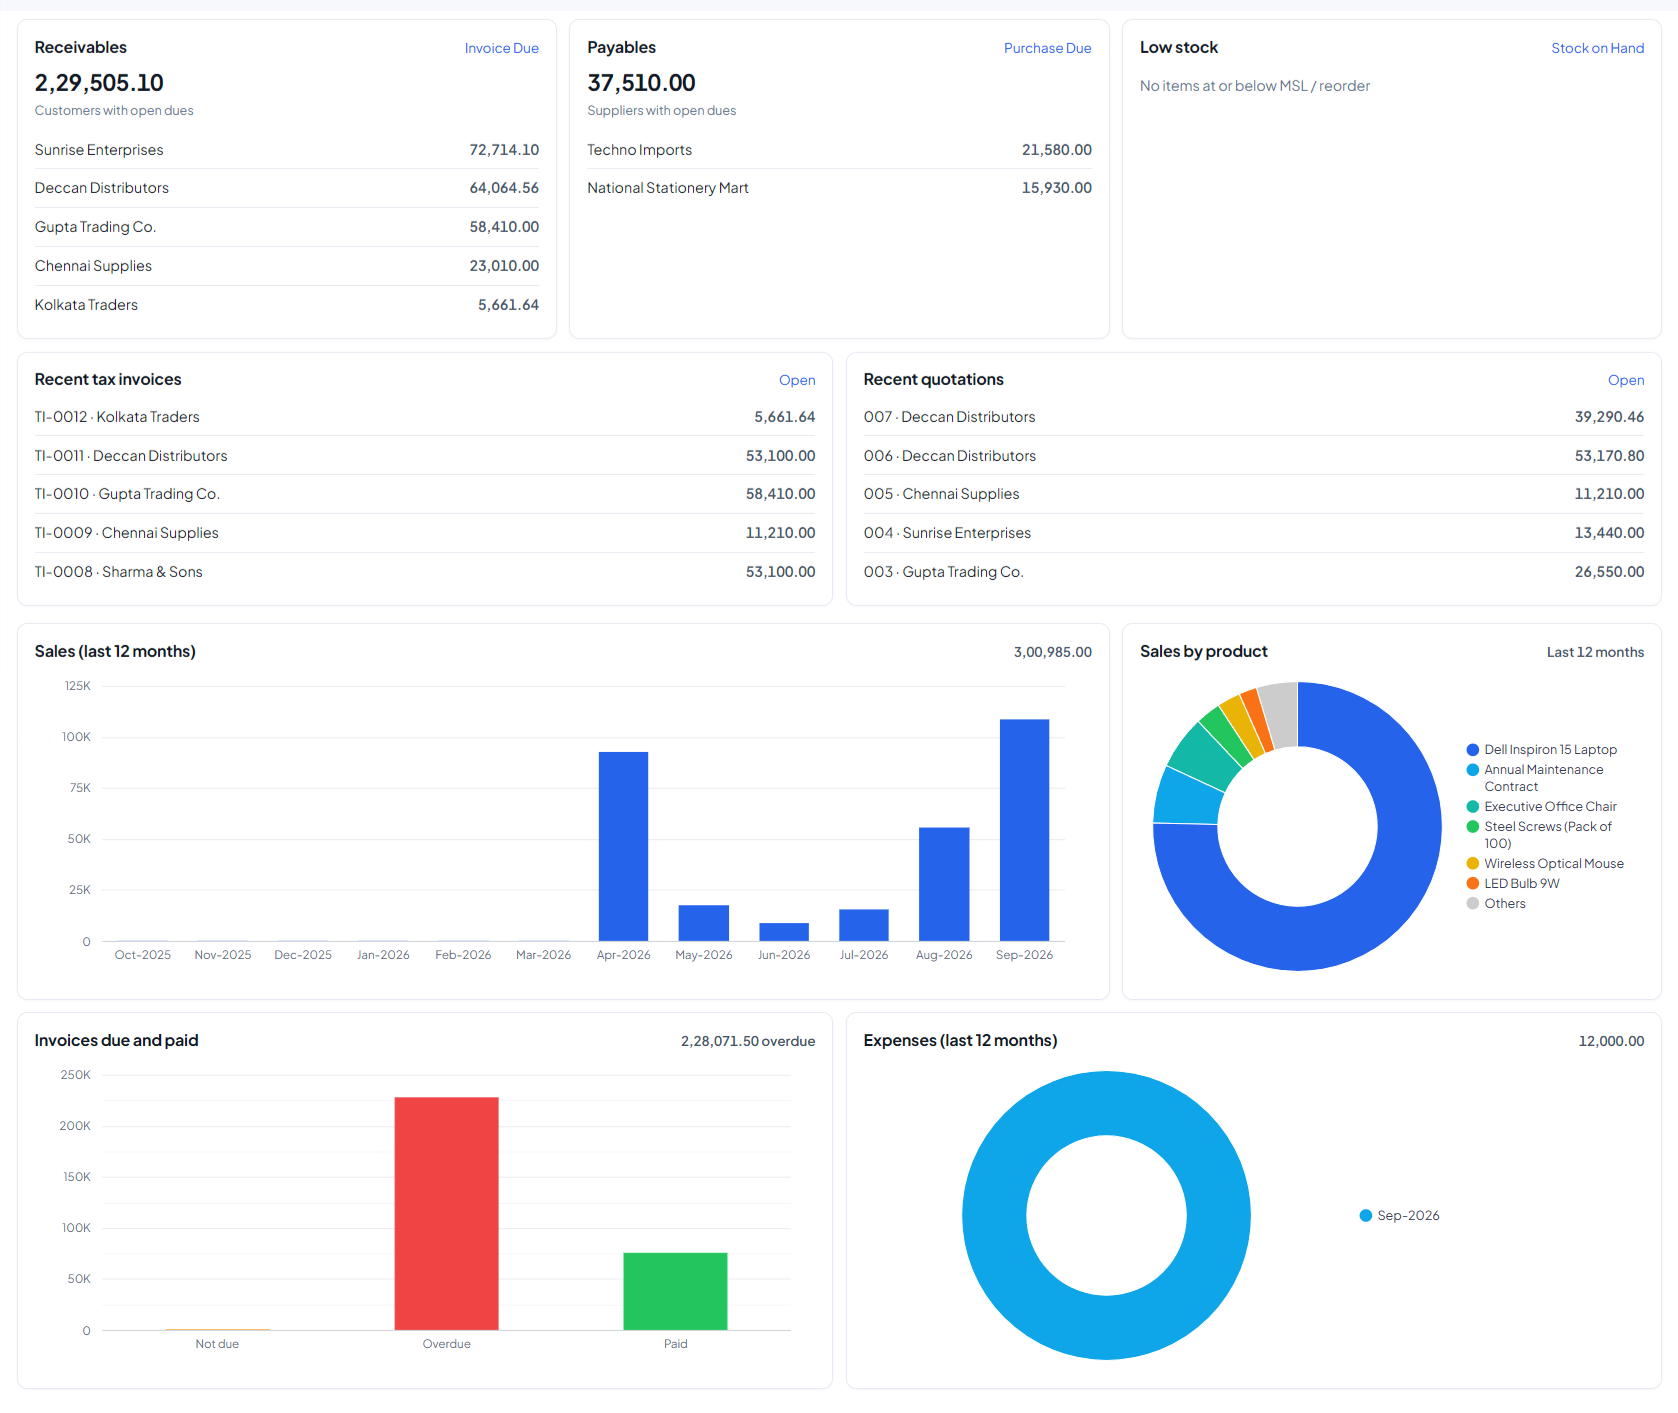Open the Invoice Due link in Receivables
This screenshot has height=1413, width=1678.
(x=501, y=48)
